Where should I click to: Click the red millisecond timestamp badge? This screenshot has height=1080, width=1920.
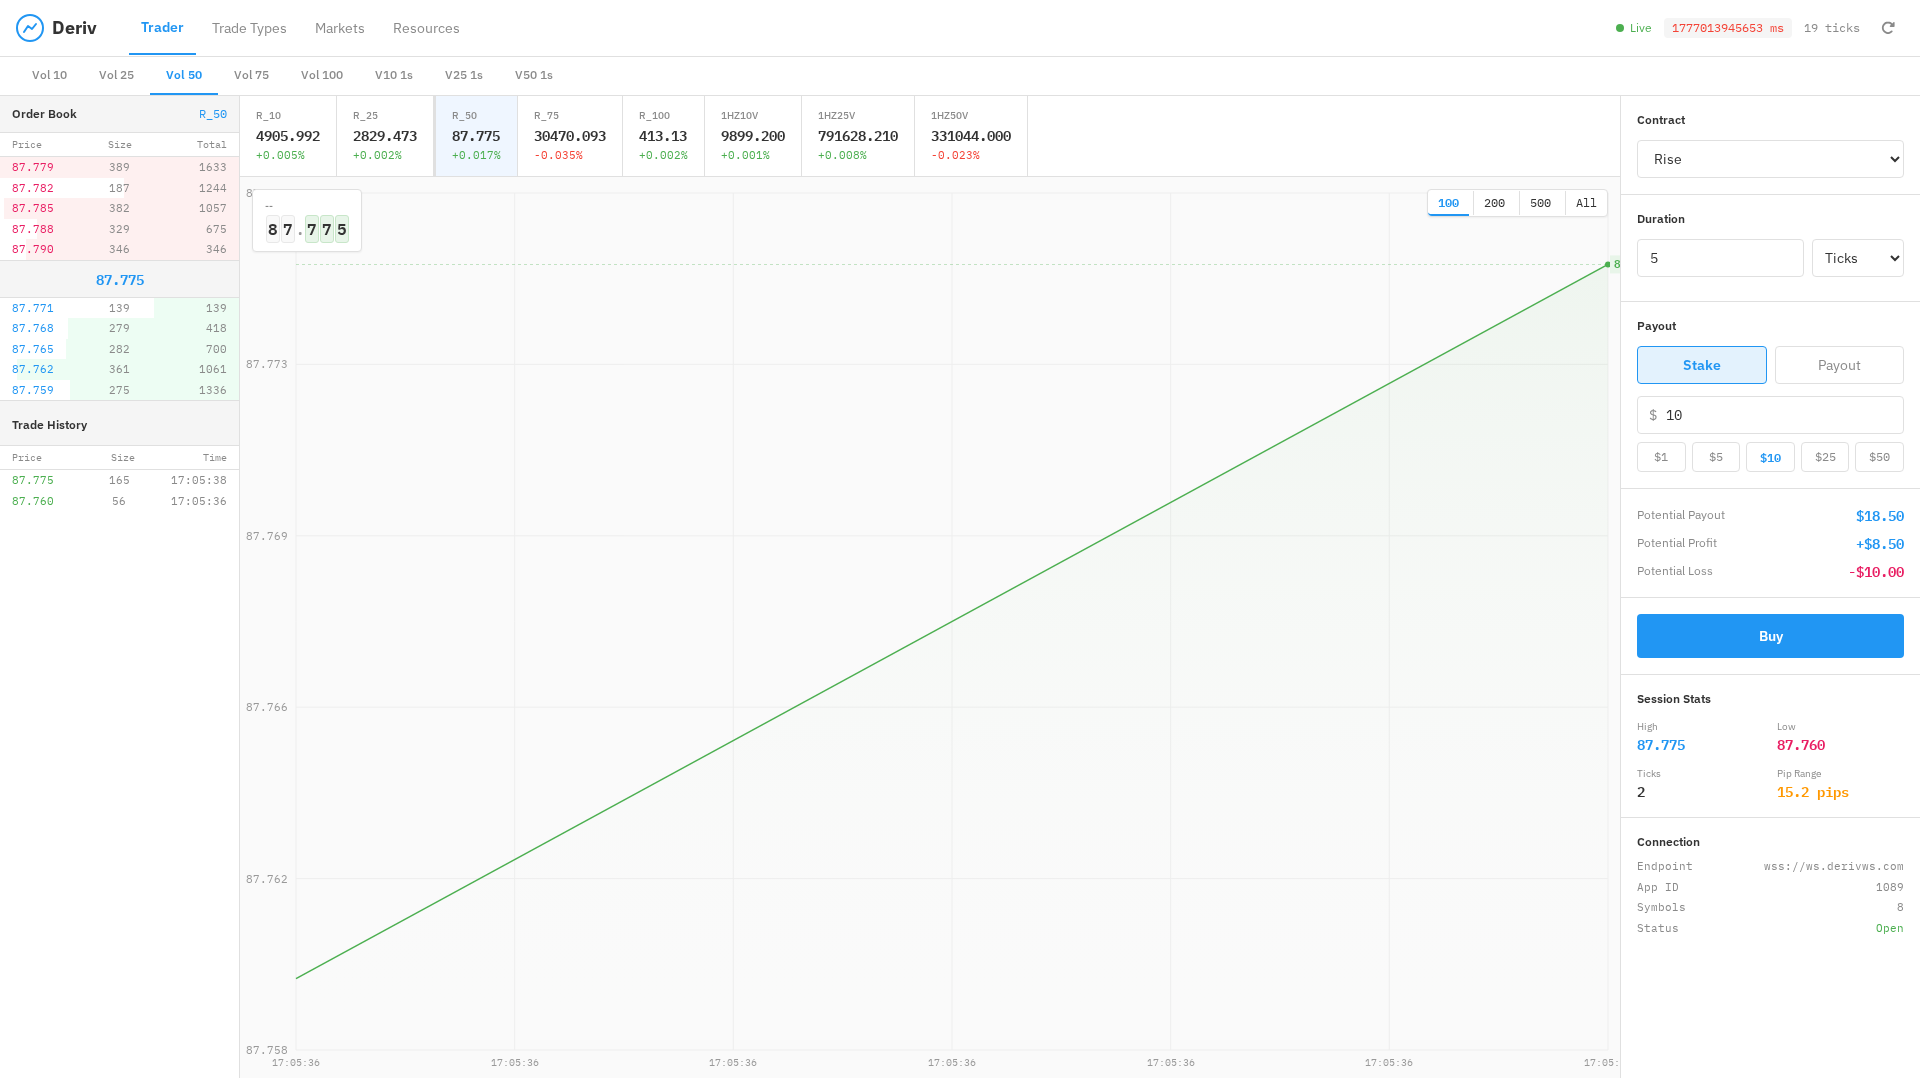1727,28
